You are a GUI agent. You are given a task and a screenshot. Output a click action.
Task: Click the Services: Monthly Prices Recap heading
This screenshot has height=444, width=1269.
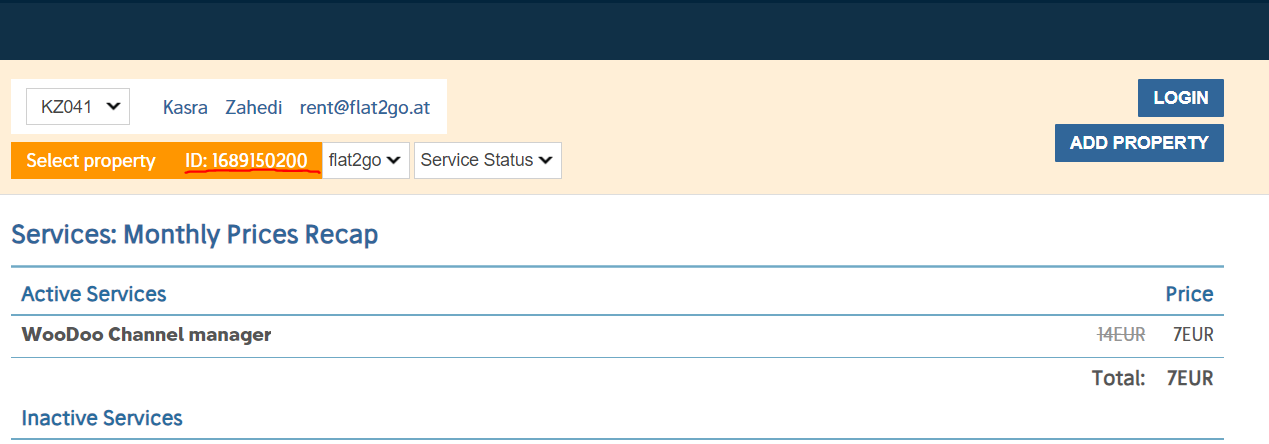(194, 235)
